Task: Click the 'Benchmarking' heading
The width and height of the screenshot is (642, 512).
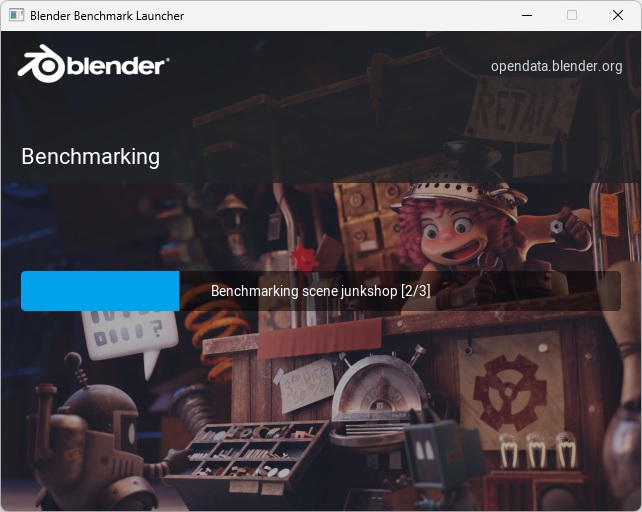Action: click(x=90, y=157)
